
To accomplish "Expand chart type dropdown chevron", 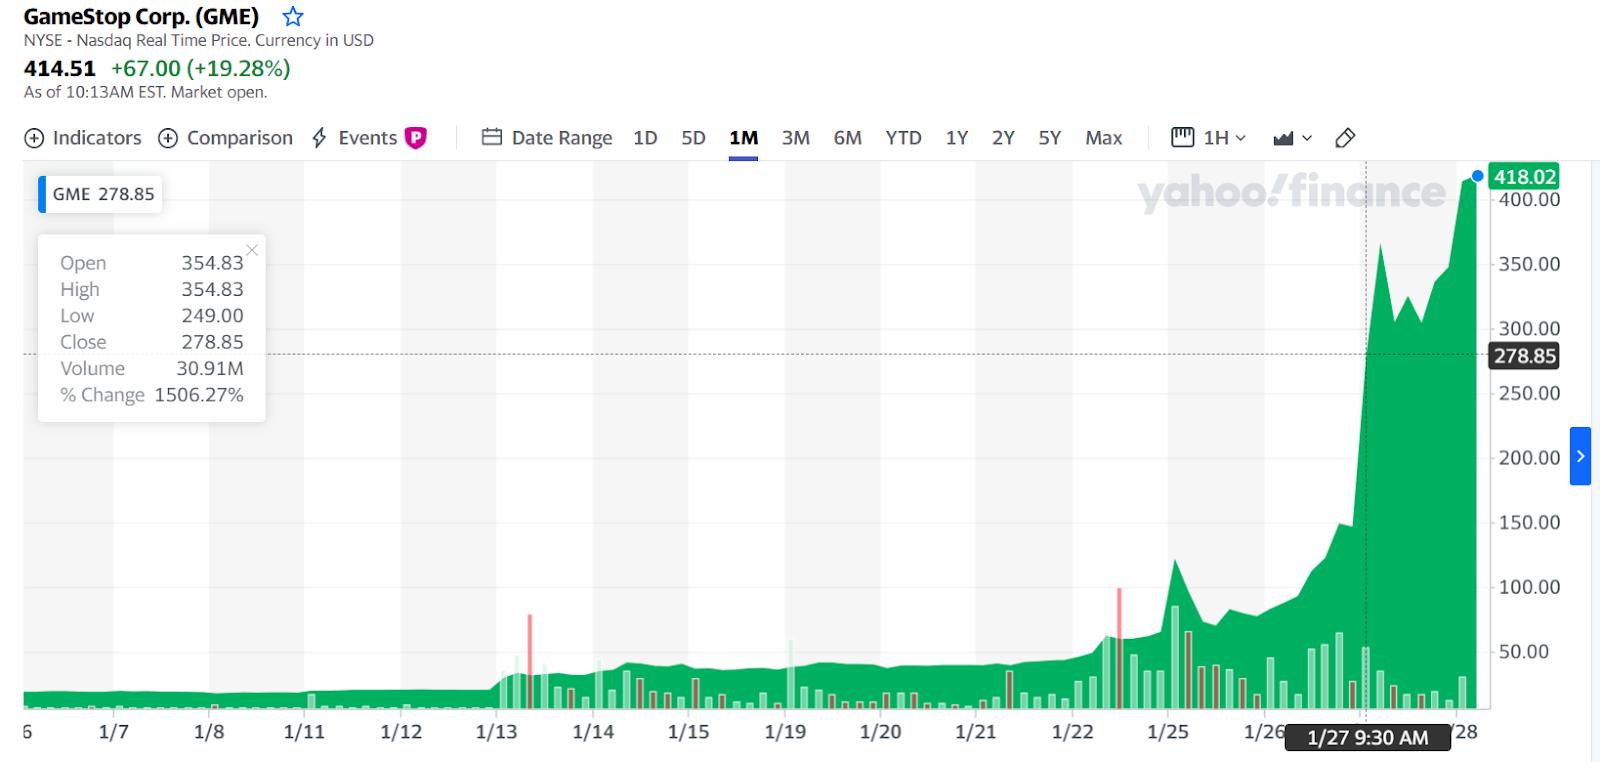I will 1307,138.
